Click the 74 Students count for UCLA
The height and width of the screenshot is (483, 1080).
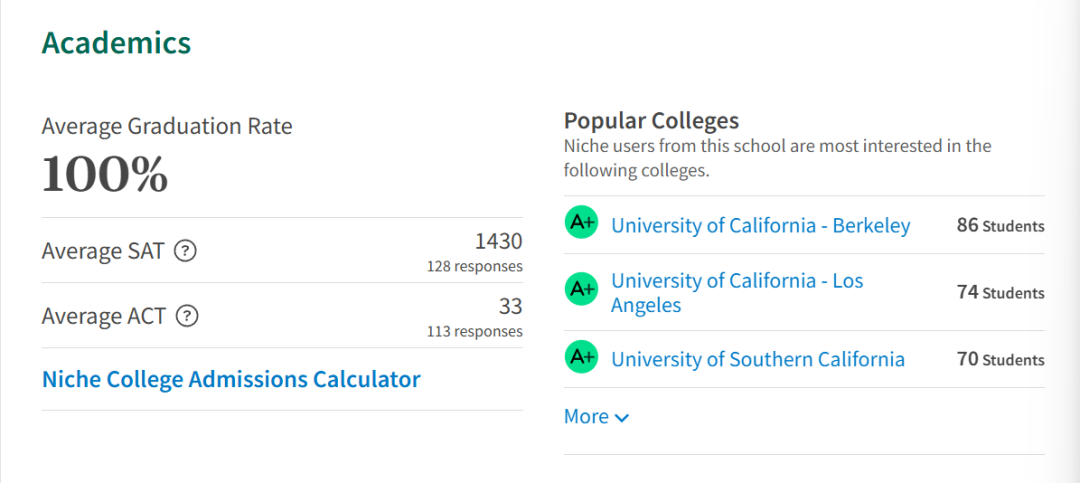pyautogui.click(x=1001, y=292)
